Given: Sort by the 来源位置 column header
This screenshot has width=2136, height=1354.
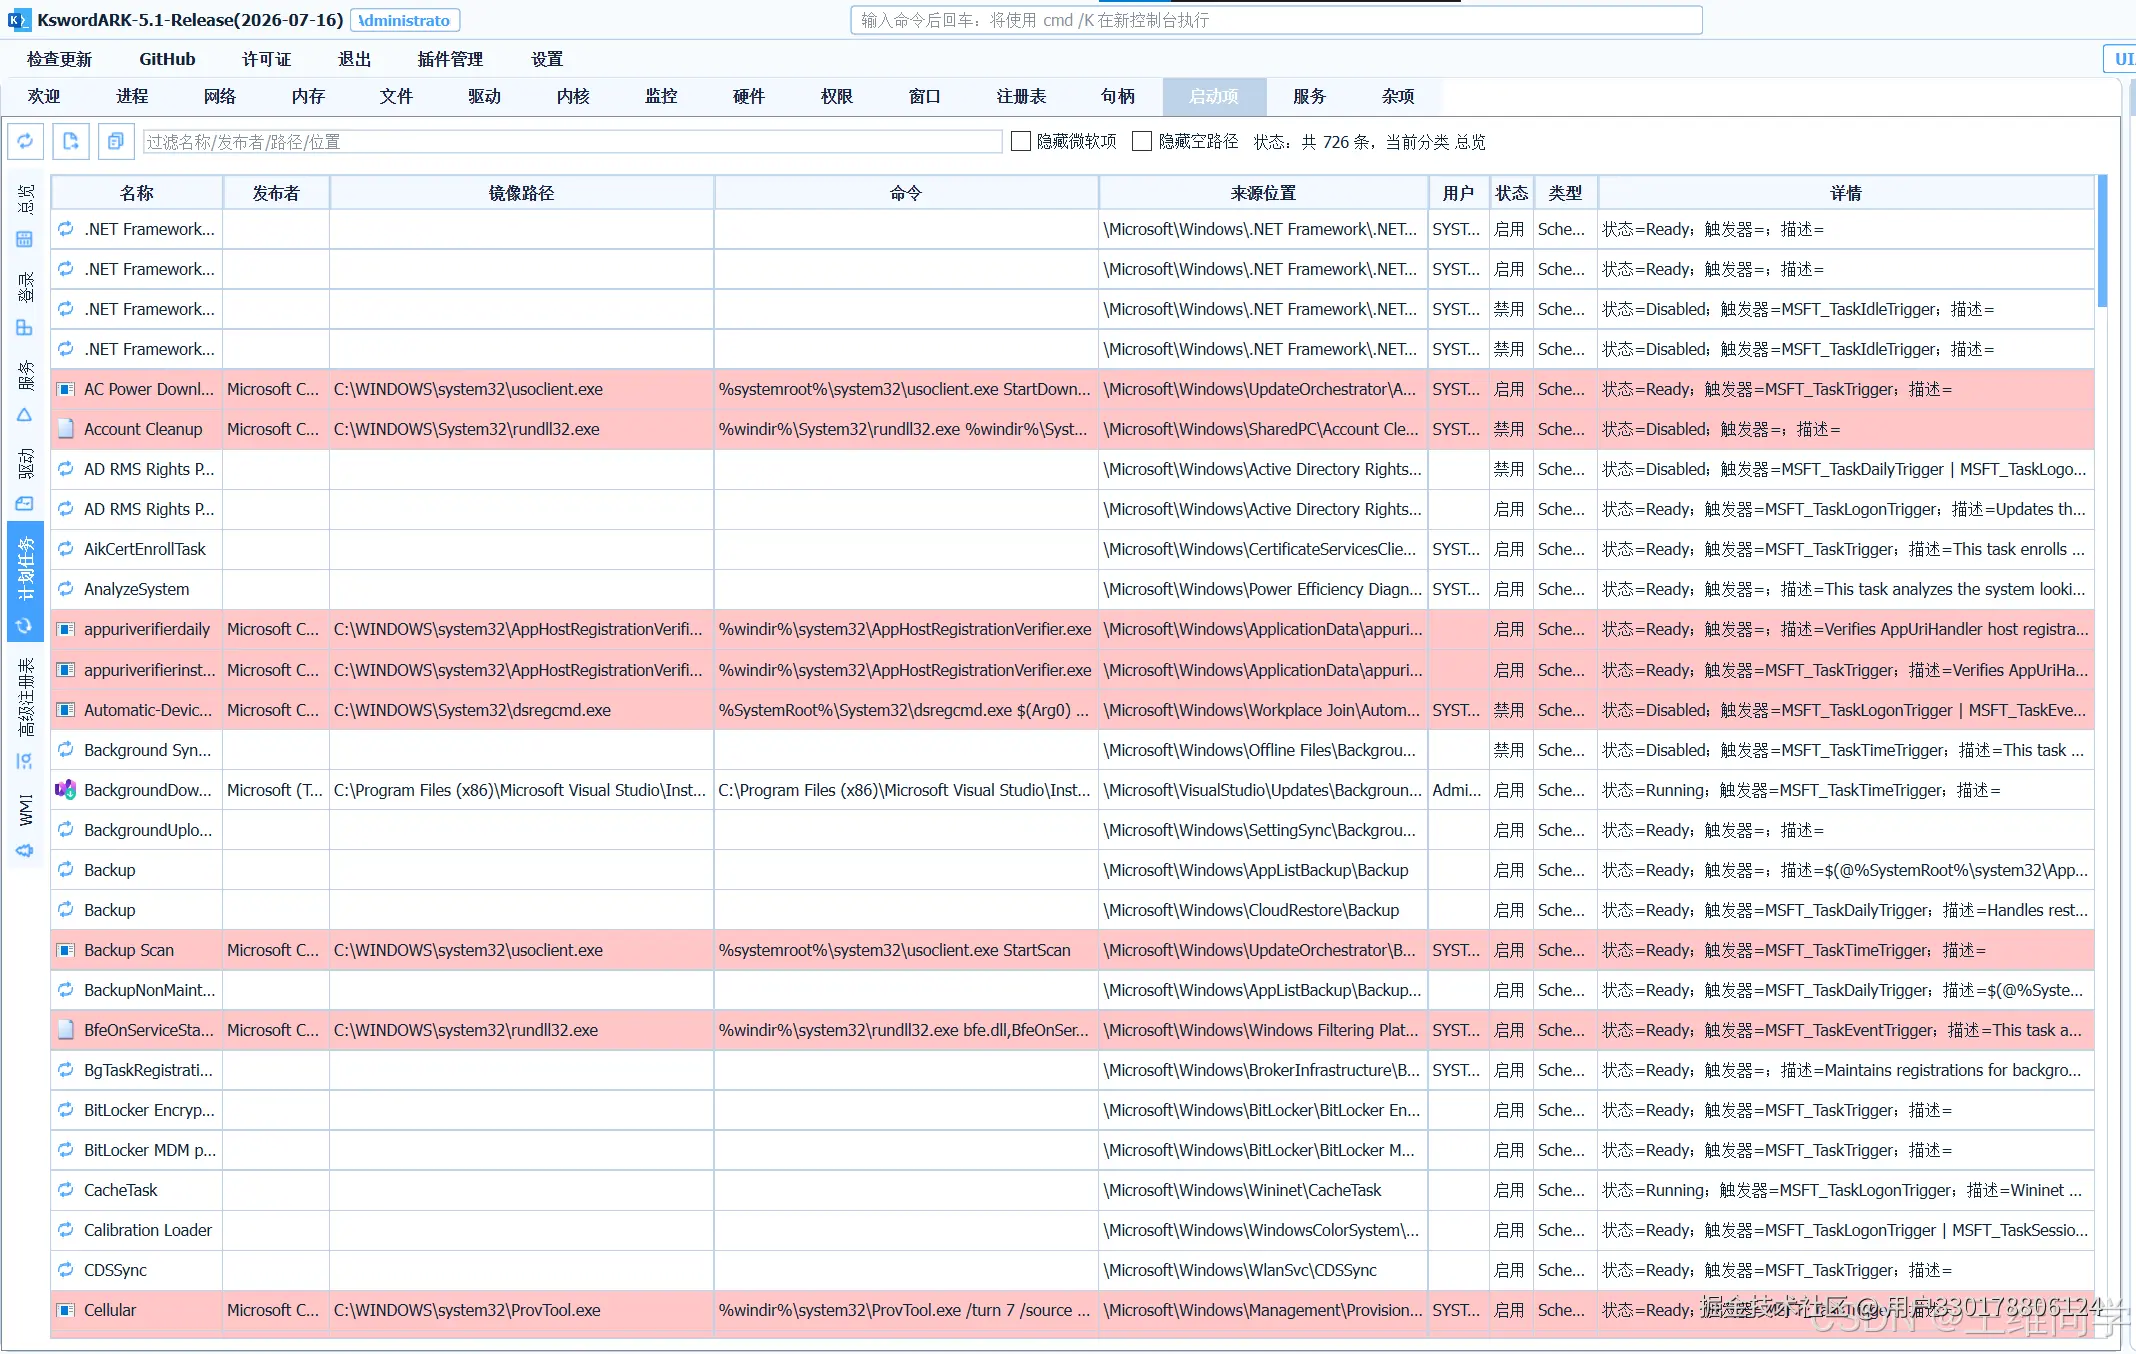Looking at the screenshot, I should pos(1263,193).
